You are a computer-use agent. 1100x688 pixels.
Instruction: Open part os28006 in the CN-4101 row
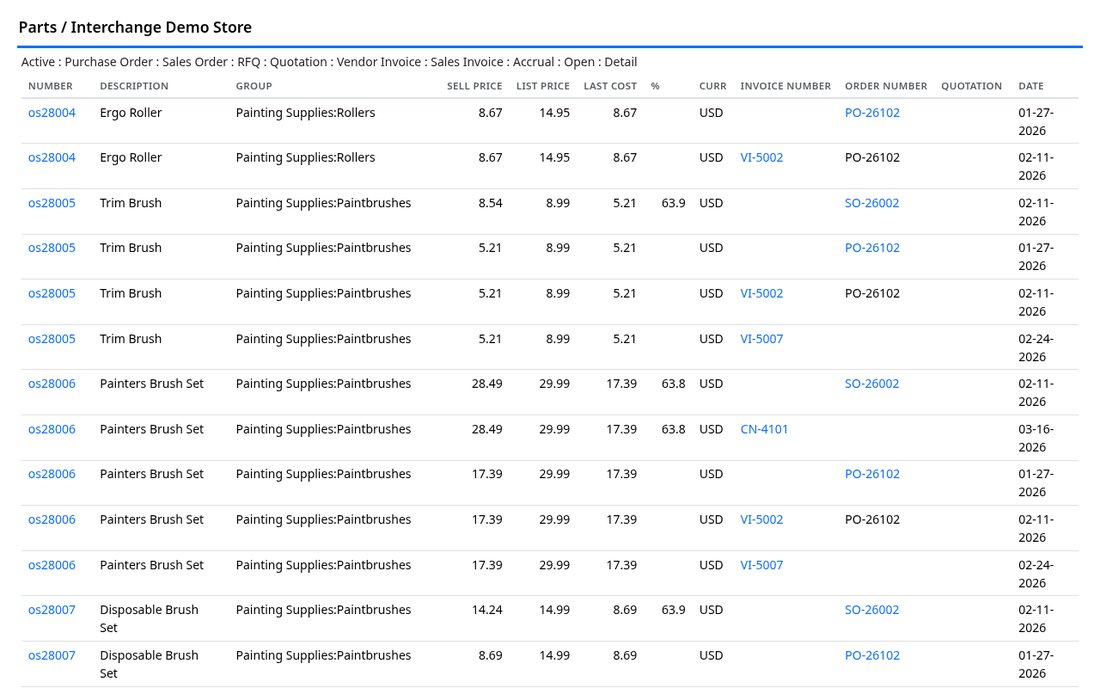coord(52,430)
